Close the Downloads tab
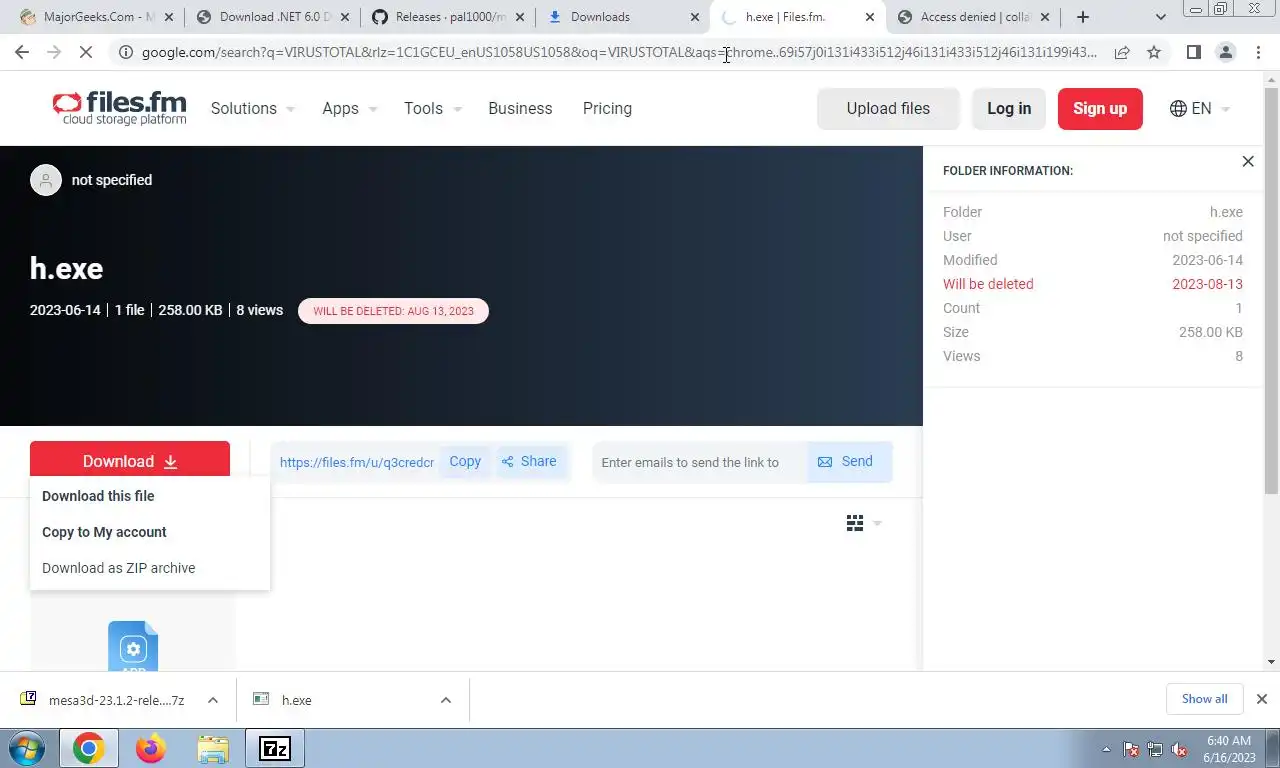The width and height of the screenshot is (1280, 768). (695, 17)
